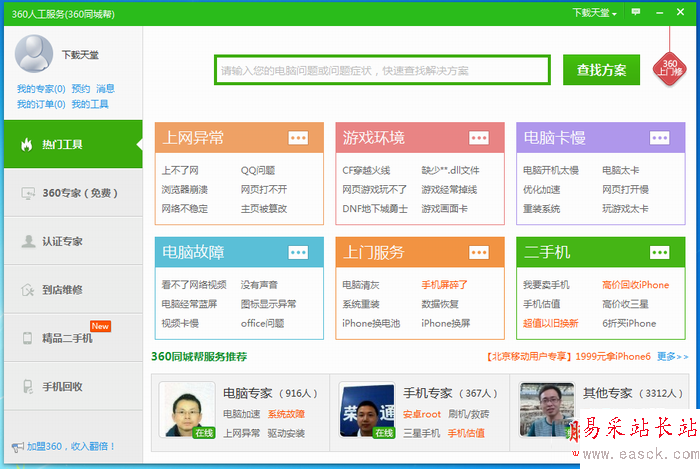Click the flame icon beside 热门工具
The width and height of the screenshot is (700, 469).
tap(27, 145)
